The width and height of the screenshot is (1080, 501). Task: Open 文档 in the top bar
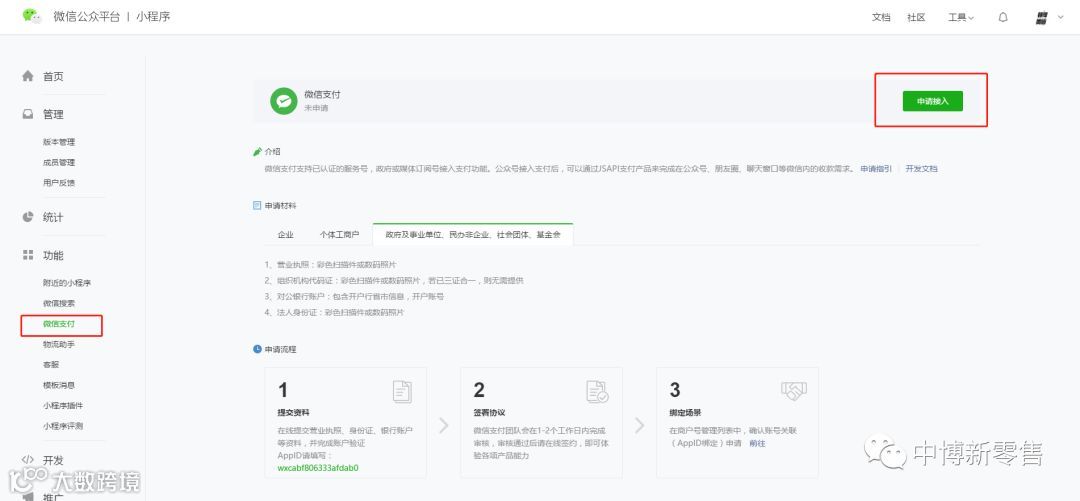point(881,18)
